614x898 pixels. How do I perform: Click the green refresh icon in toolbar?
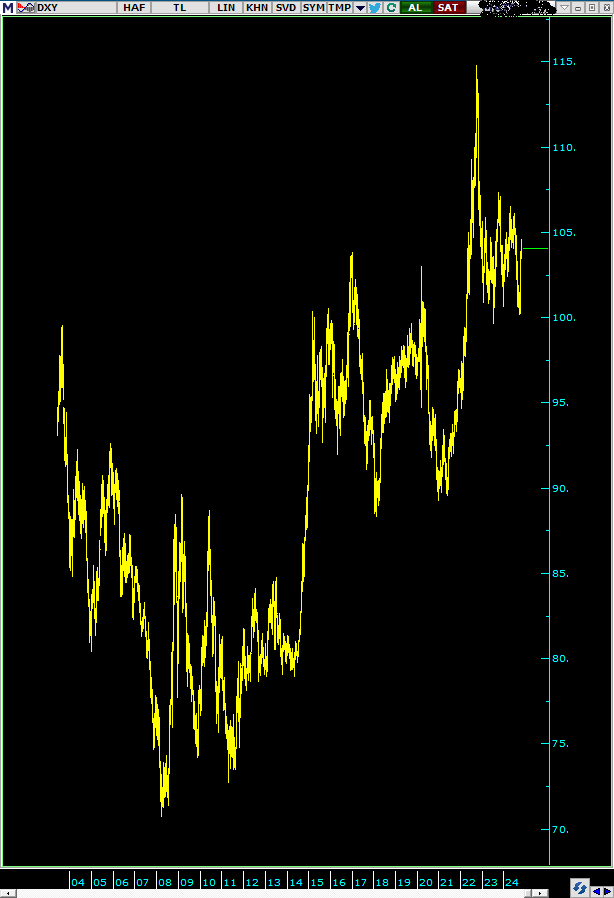(x=390, y=7)
